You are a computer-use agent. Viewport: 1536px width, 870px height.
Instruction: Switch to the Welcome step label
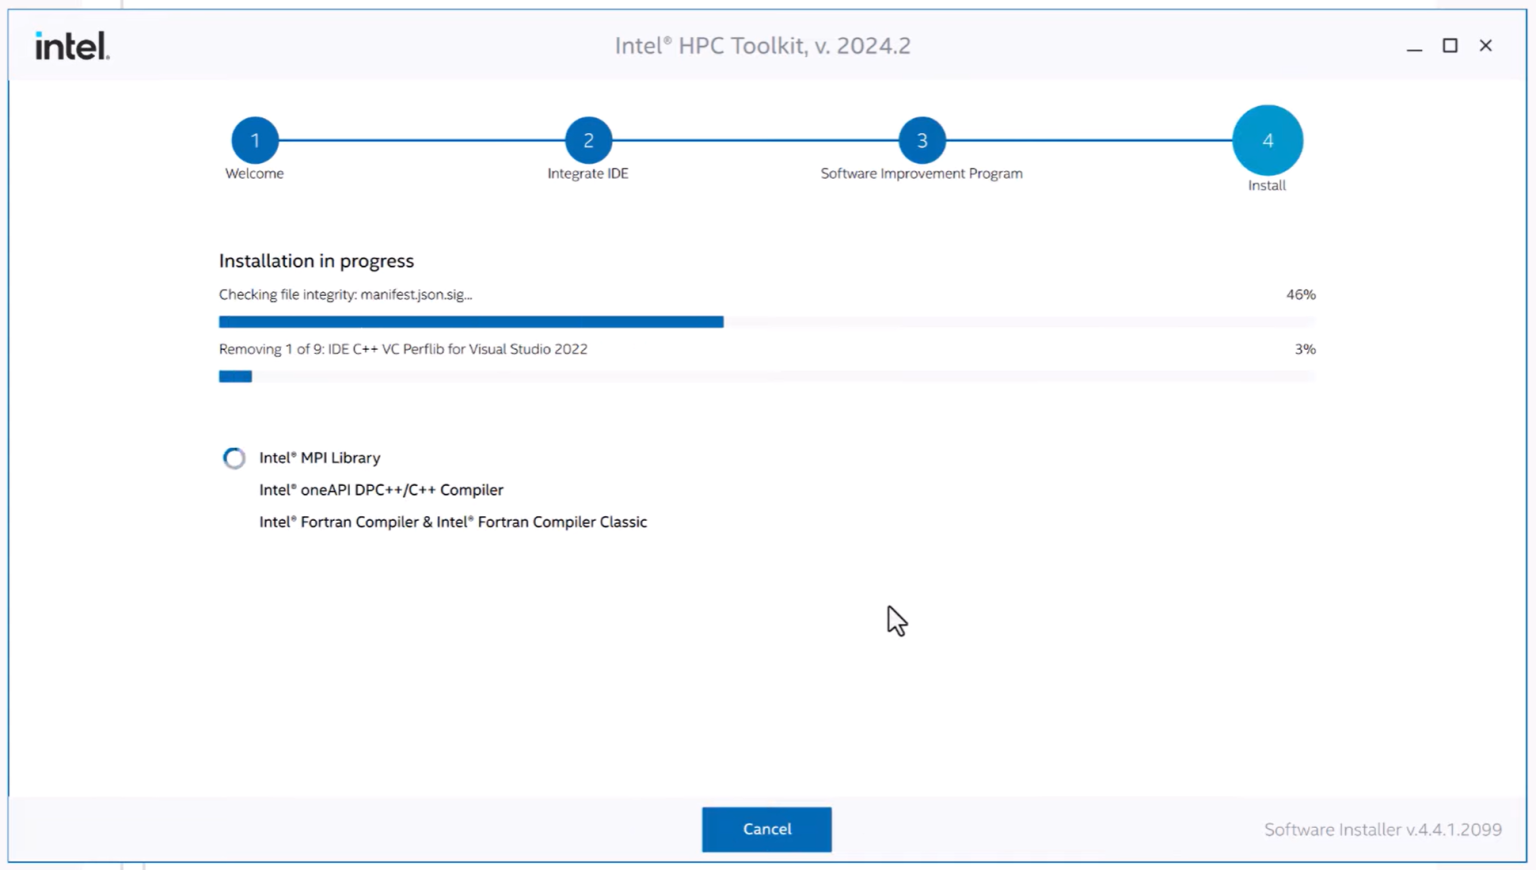point(254,173)
